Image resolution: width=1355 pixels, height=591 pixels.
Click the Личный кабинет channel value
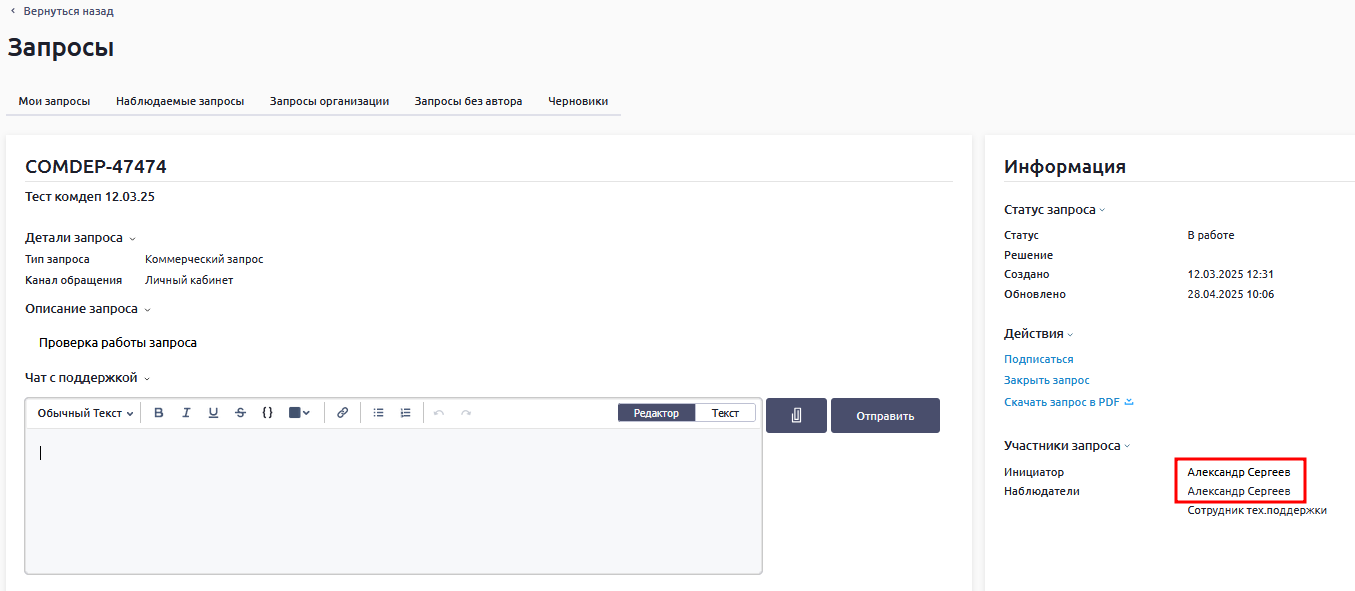[x=189, y=280]
